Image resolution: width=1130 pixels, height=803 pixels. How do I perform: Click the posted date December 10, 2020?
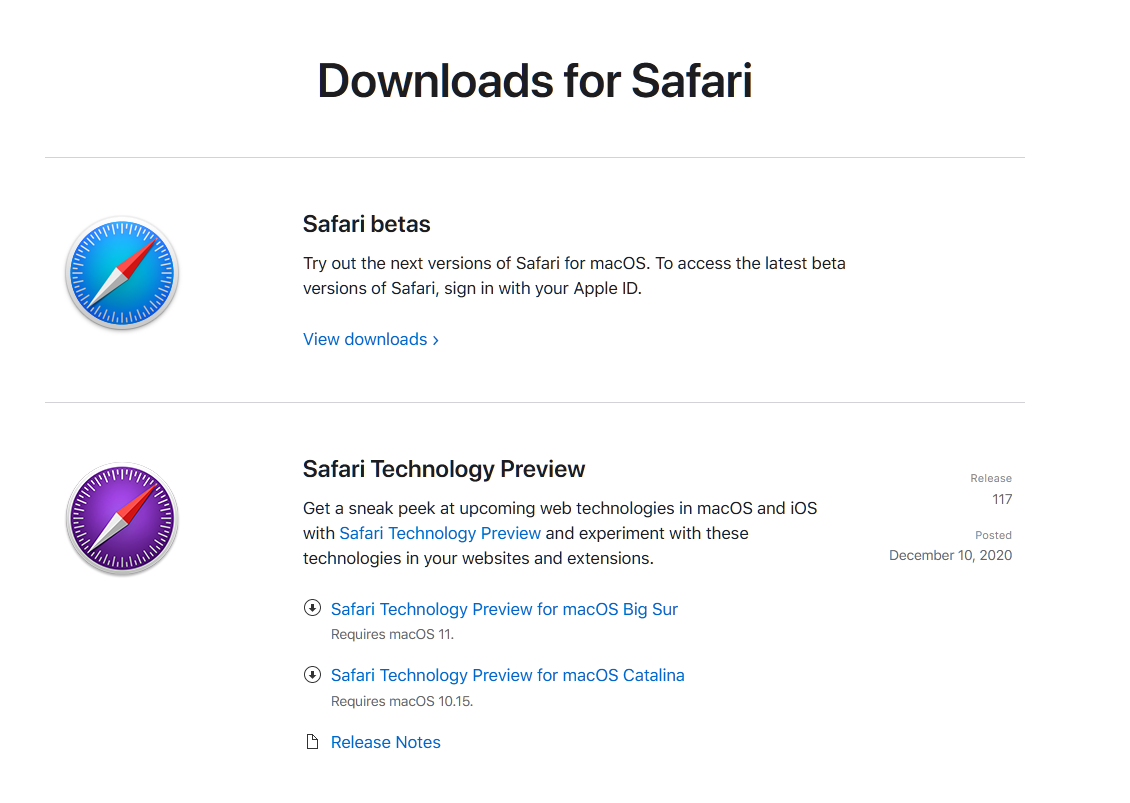click(x=951, y=556)
